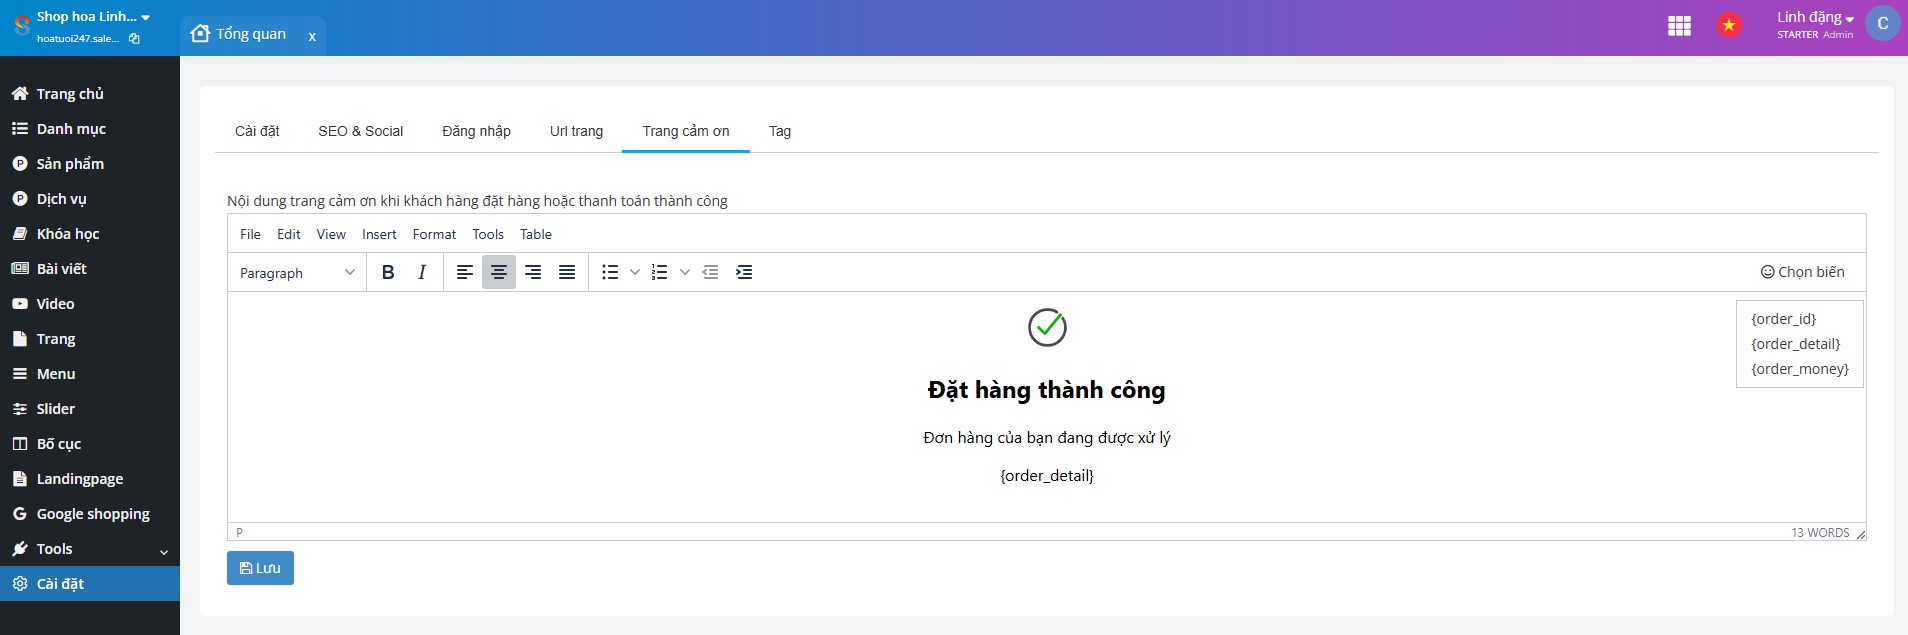Screen dimensions: 1908x635
Task: Align text left in editor
Action: click(465, 272)
